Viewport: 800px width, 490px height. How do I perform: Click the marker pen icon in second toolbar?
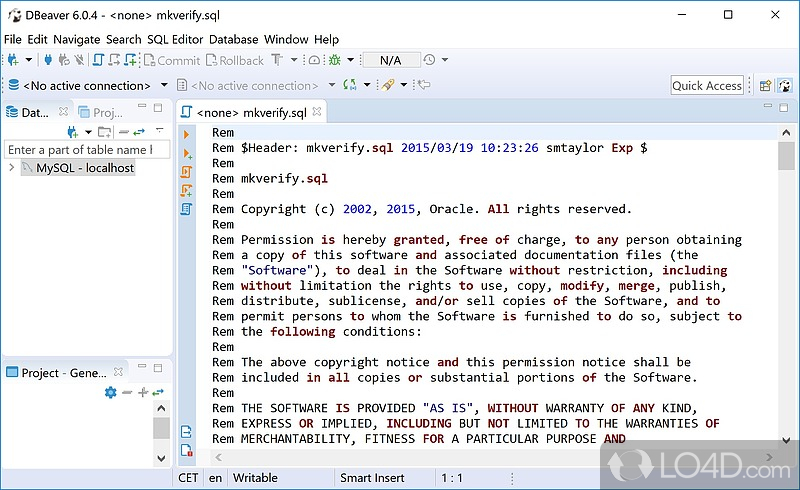click(388, 85)
